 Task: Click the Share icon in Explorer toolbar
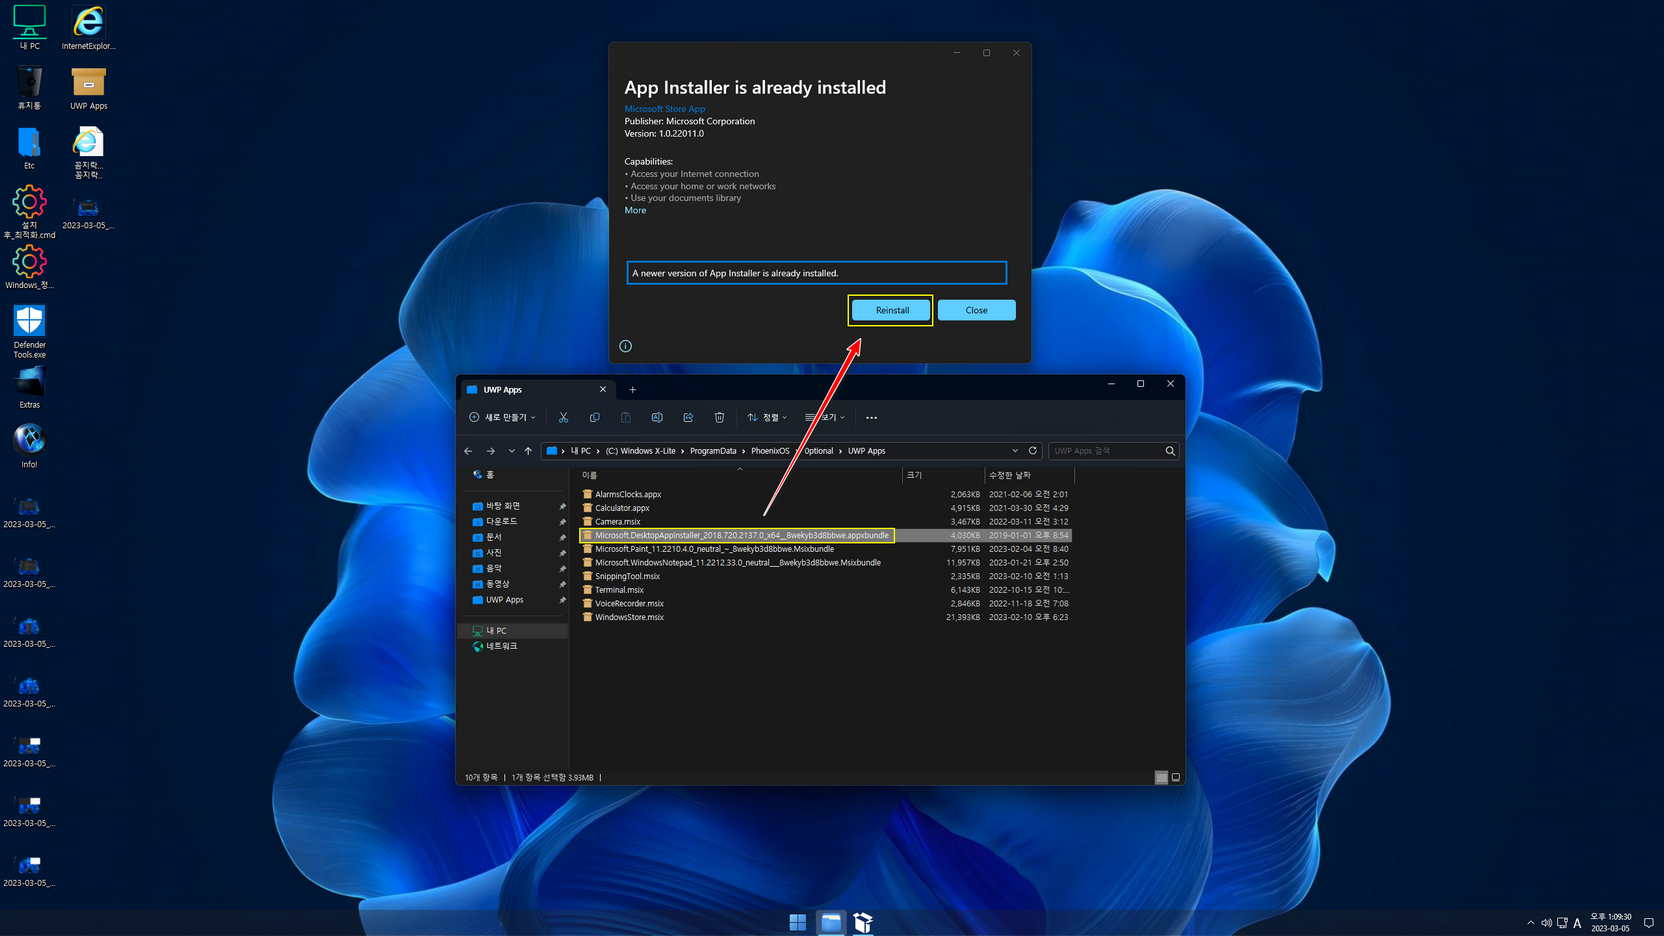pos(688,417)
